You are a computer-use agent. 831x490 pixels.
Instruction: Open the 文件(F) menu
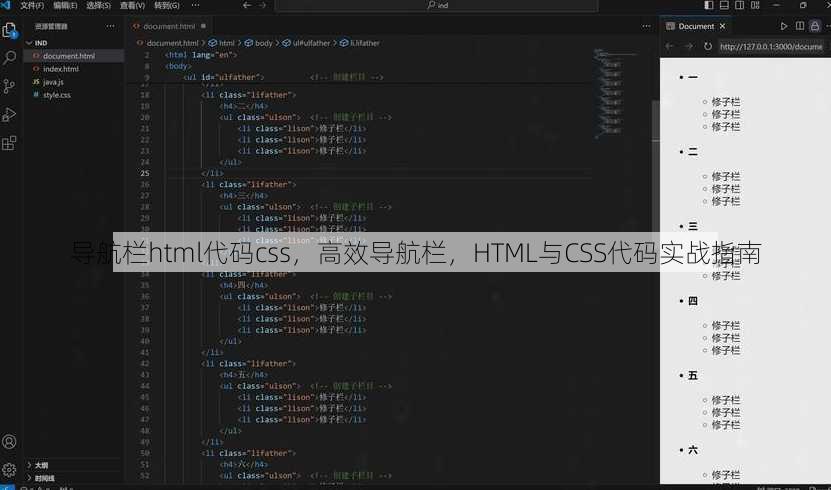coord(32,5)
